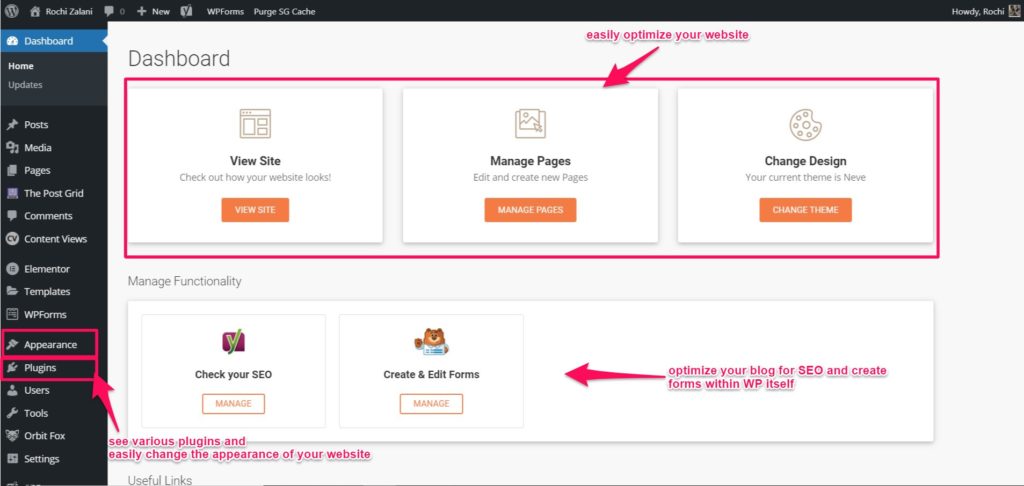Click the WordPress logo in admin bar
The height and width of the screenshot is (486, 1024).
13,10
